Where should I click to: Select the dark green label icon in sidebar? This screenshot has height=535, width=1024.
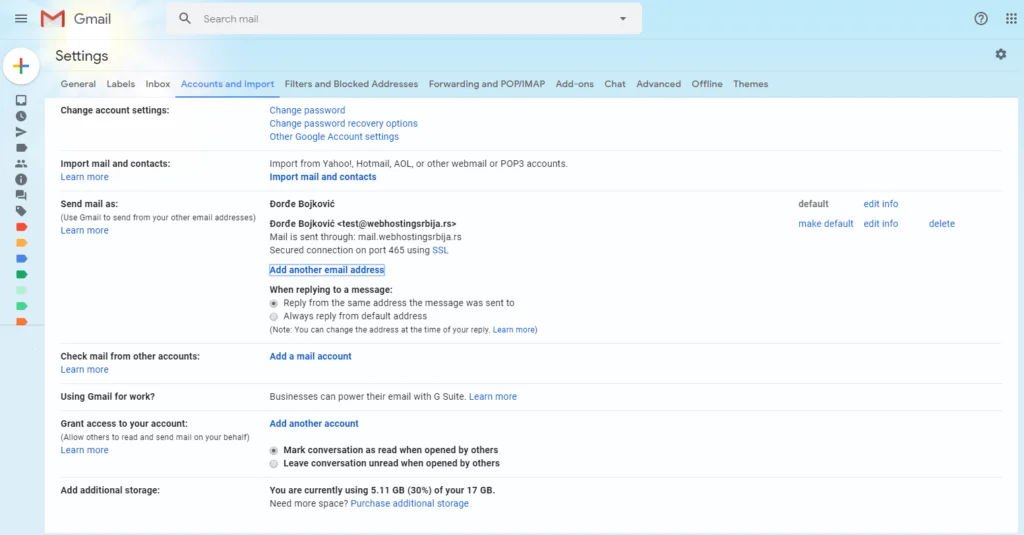[x=21, y=274]
